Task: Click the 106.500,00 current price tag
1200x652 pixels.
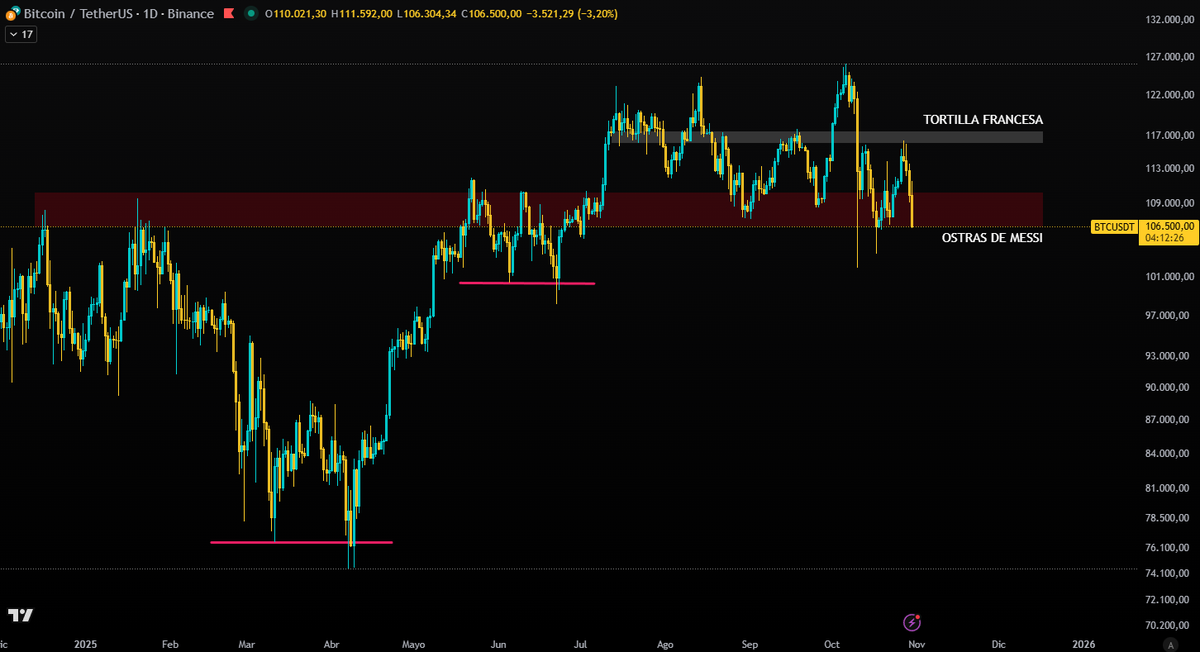Action: (1168, 227)
